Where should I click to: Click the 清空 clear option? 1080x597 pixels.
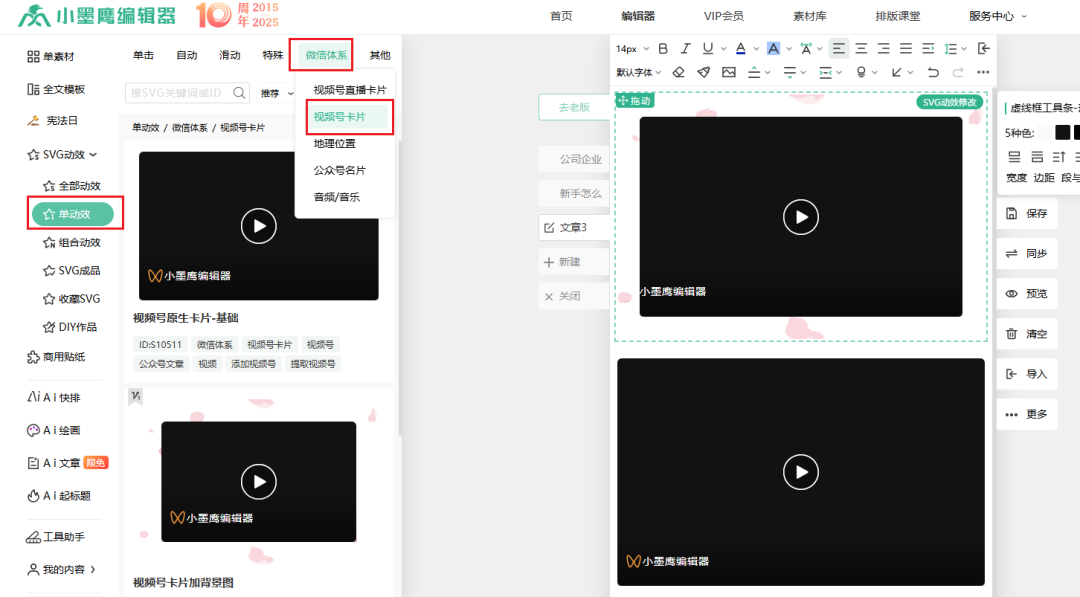1026,333
